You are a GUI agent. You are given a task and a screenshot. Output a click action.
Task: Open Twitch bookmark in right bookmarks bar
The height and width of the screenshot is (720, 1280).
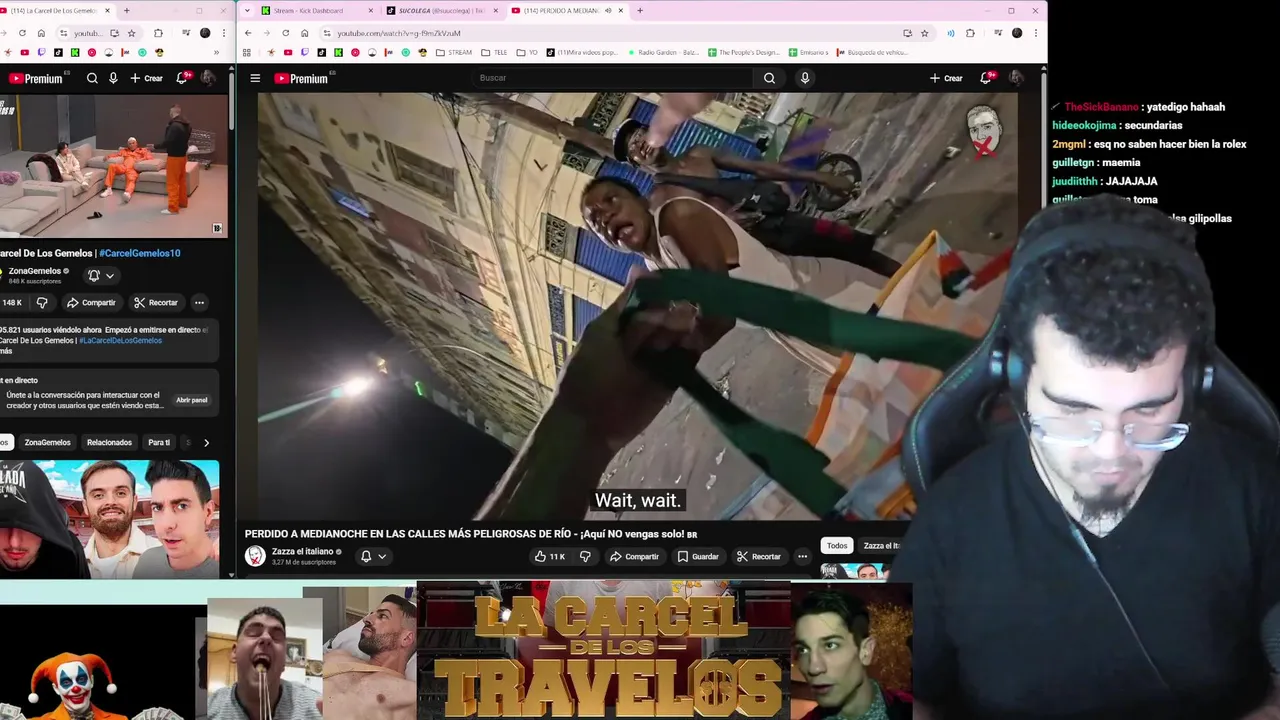tap(305, 52)
